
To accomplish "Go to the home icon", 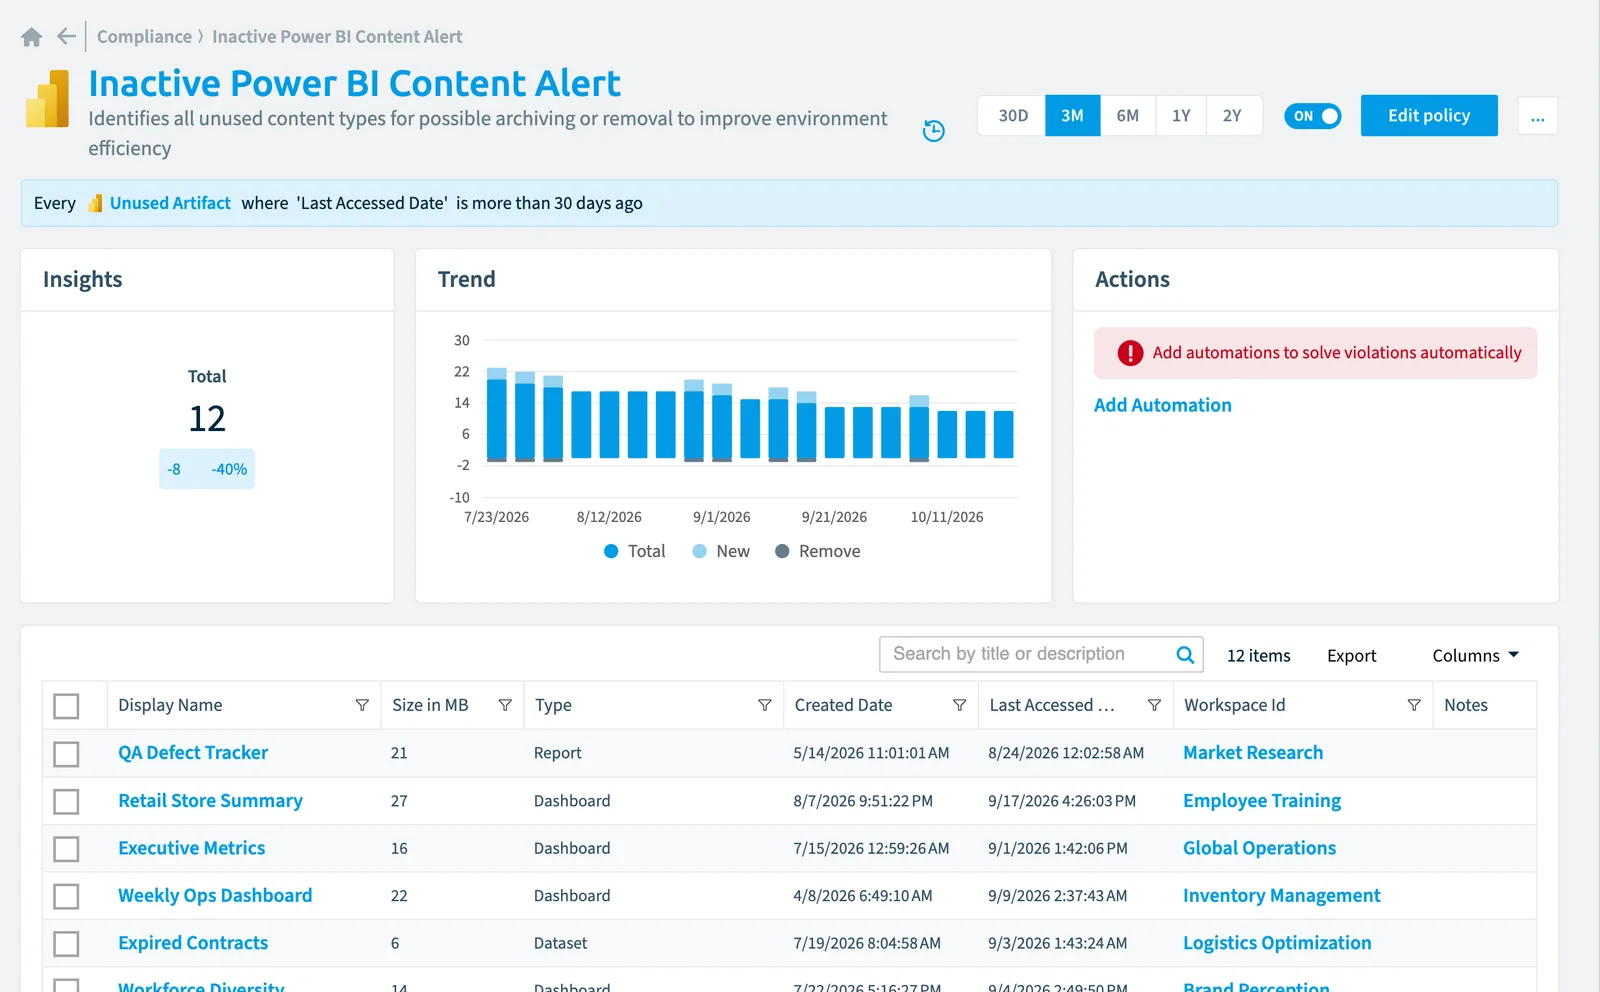I will click(x=32, y=37).
